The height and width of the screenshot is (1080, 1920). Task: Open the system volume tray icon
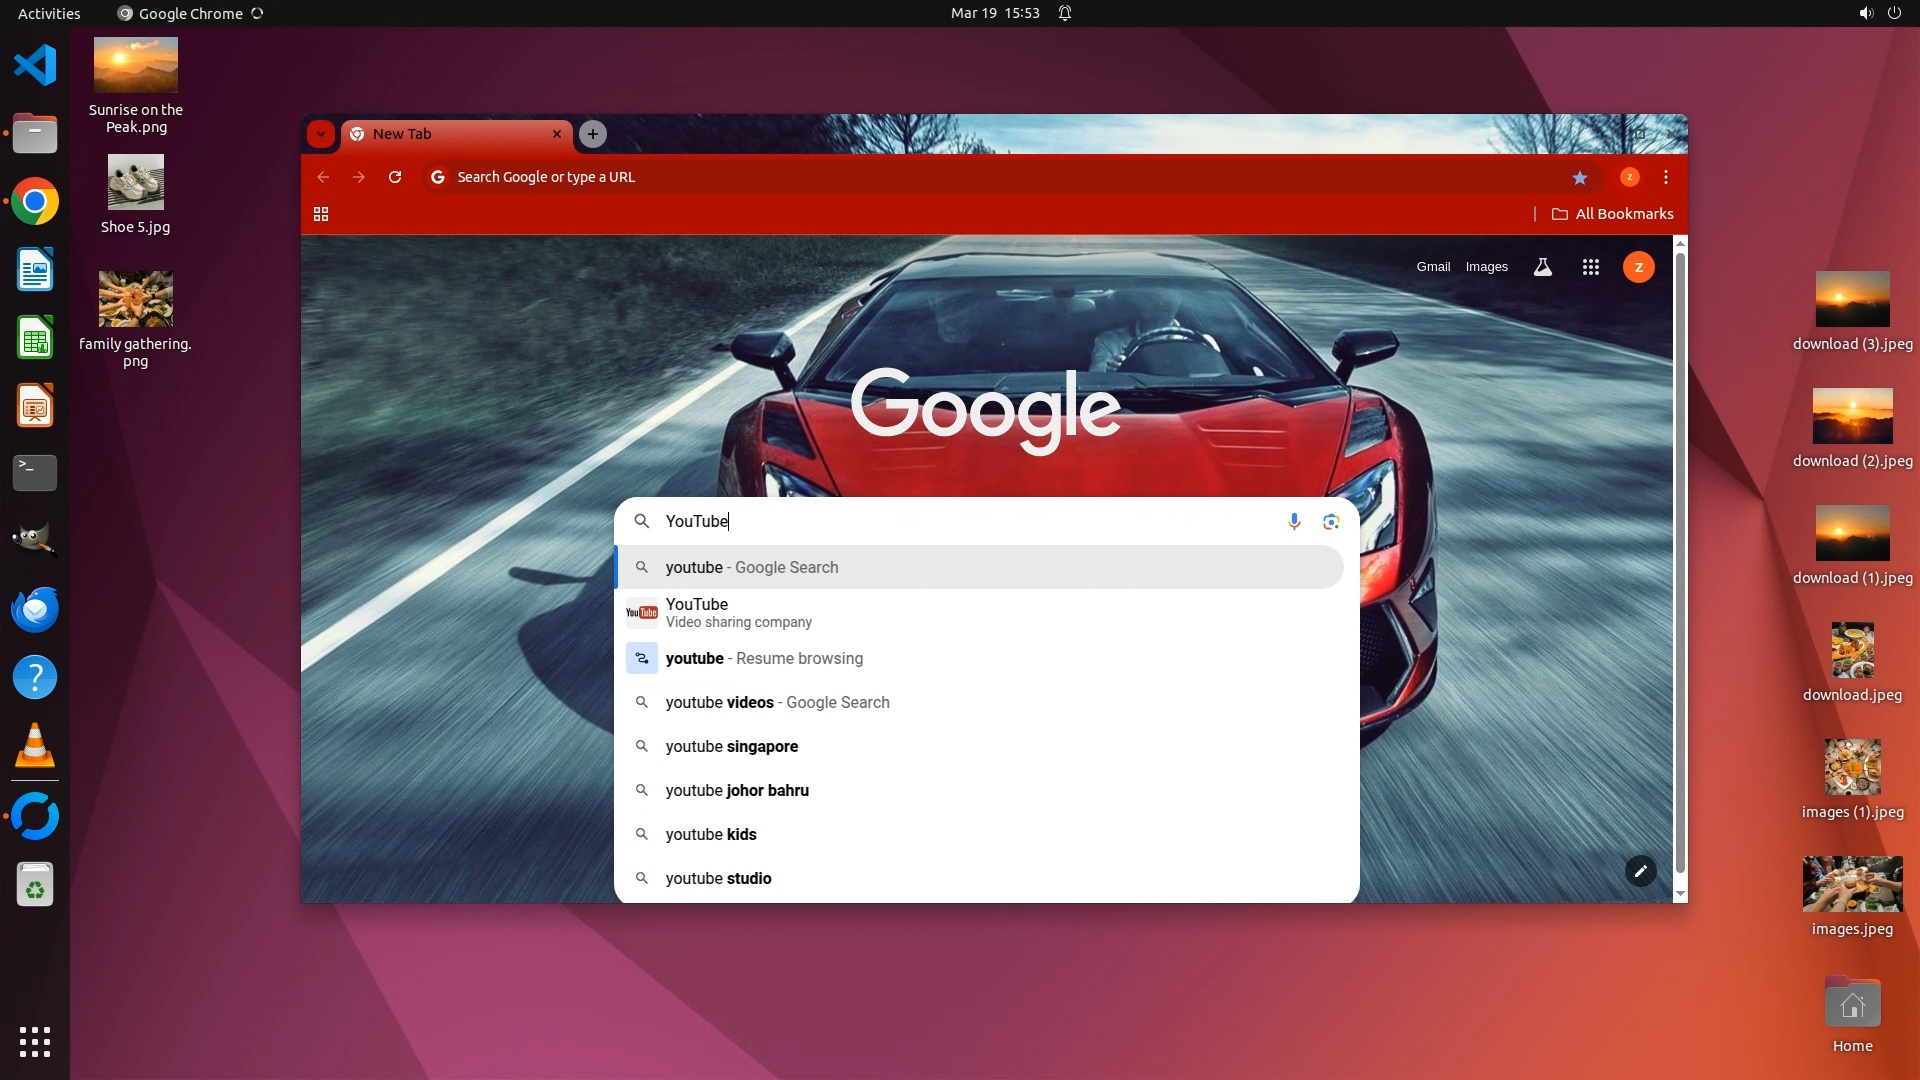click(x=1865, y=13)
